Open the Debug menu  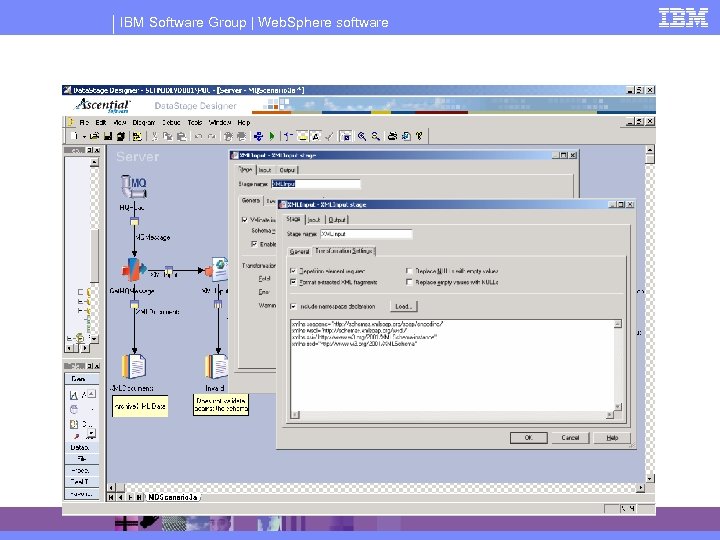tap(171, 123)
